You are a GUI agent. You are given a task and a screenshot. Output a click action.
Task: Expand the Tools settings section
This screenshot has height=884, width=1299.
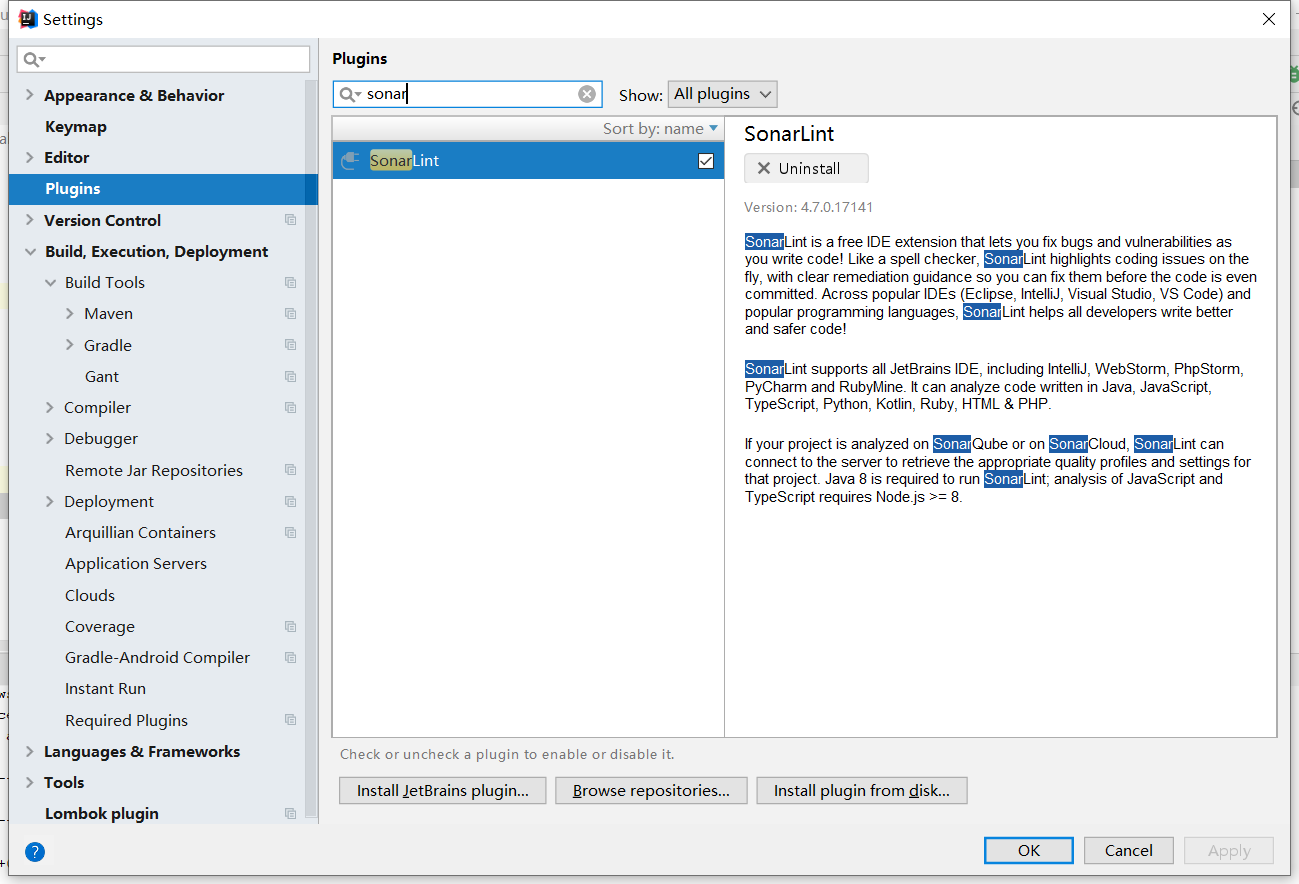tap(30, 782)
